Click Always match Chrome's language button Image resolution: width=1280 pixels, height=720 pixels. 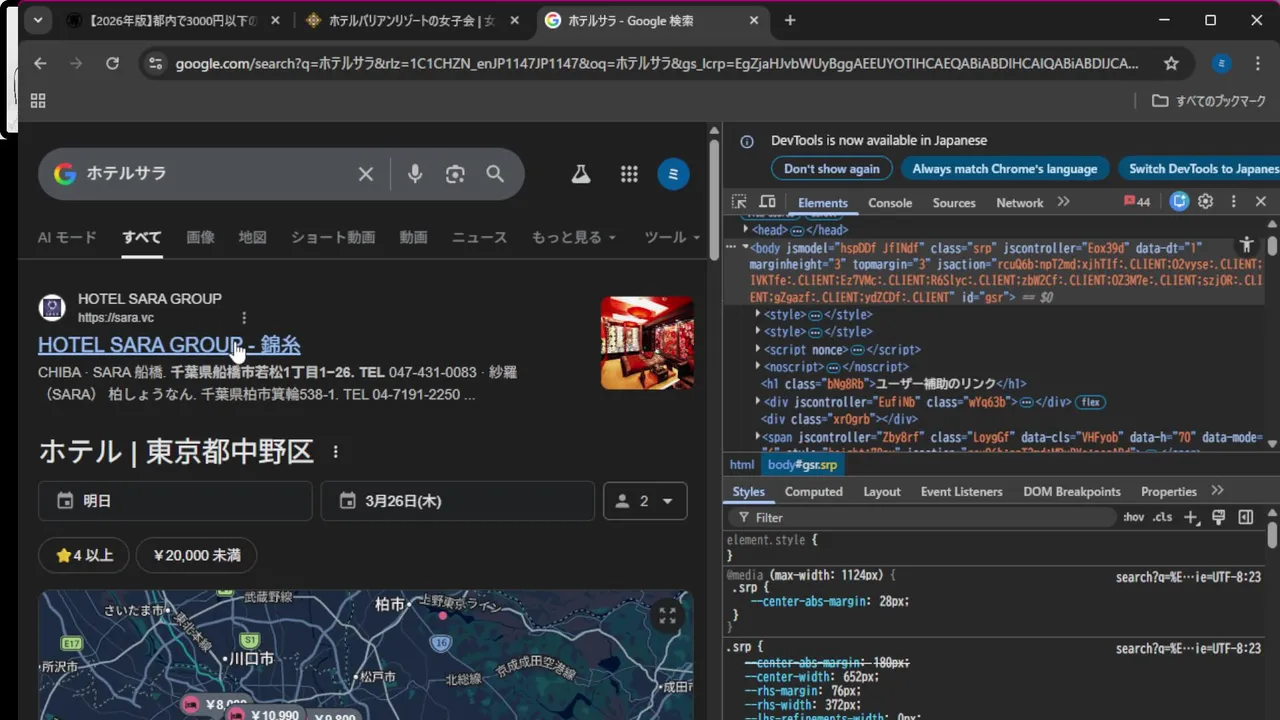(x=1005, y=169)
